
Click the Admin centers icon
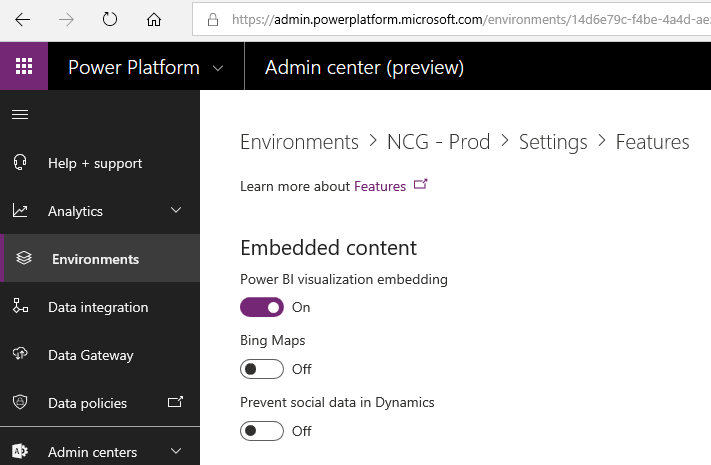[20, 452]
